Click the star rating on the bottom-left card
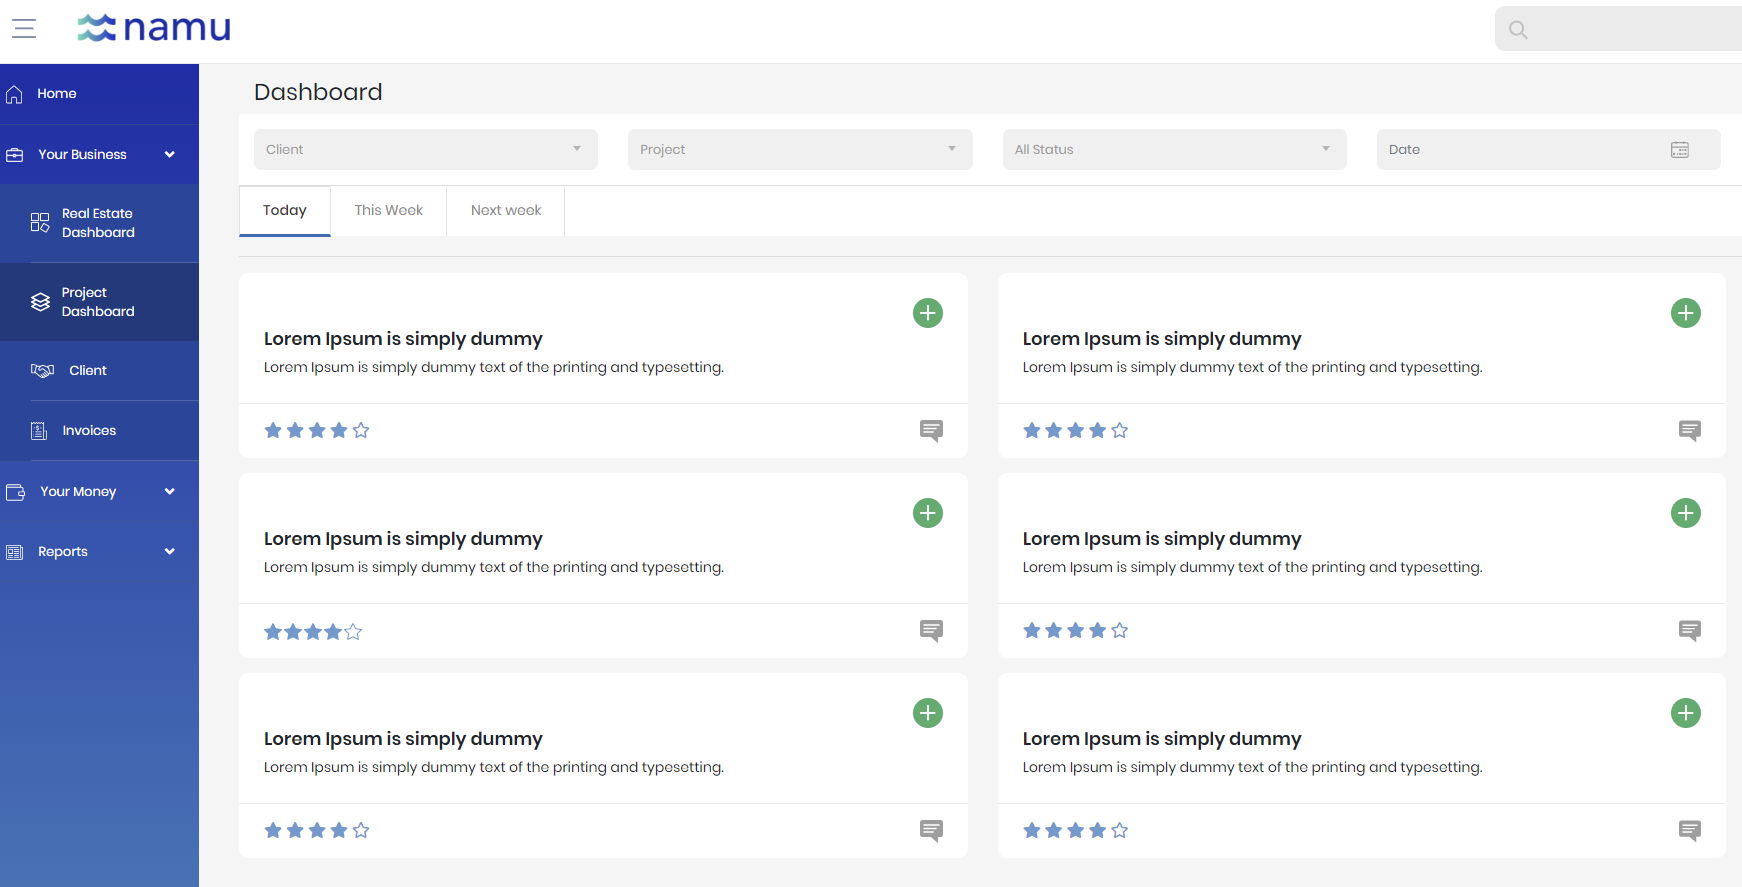 pos(317,831)
